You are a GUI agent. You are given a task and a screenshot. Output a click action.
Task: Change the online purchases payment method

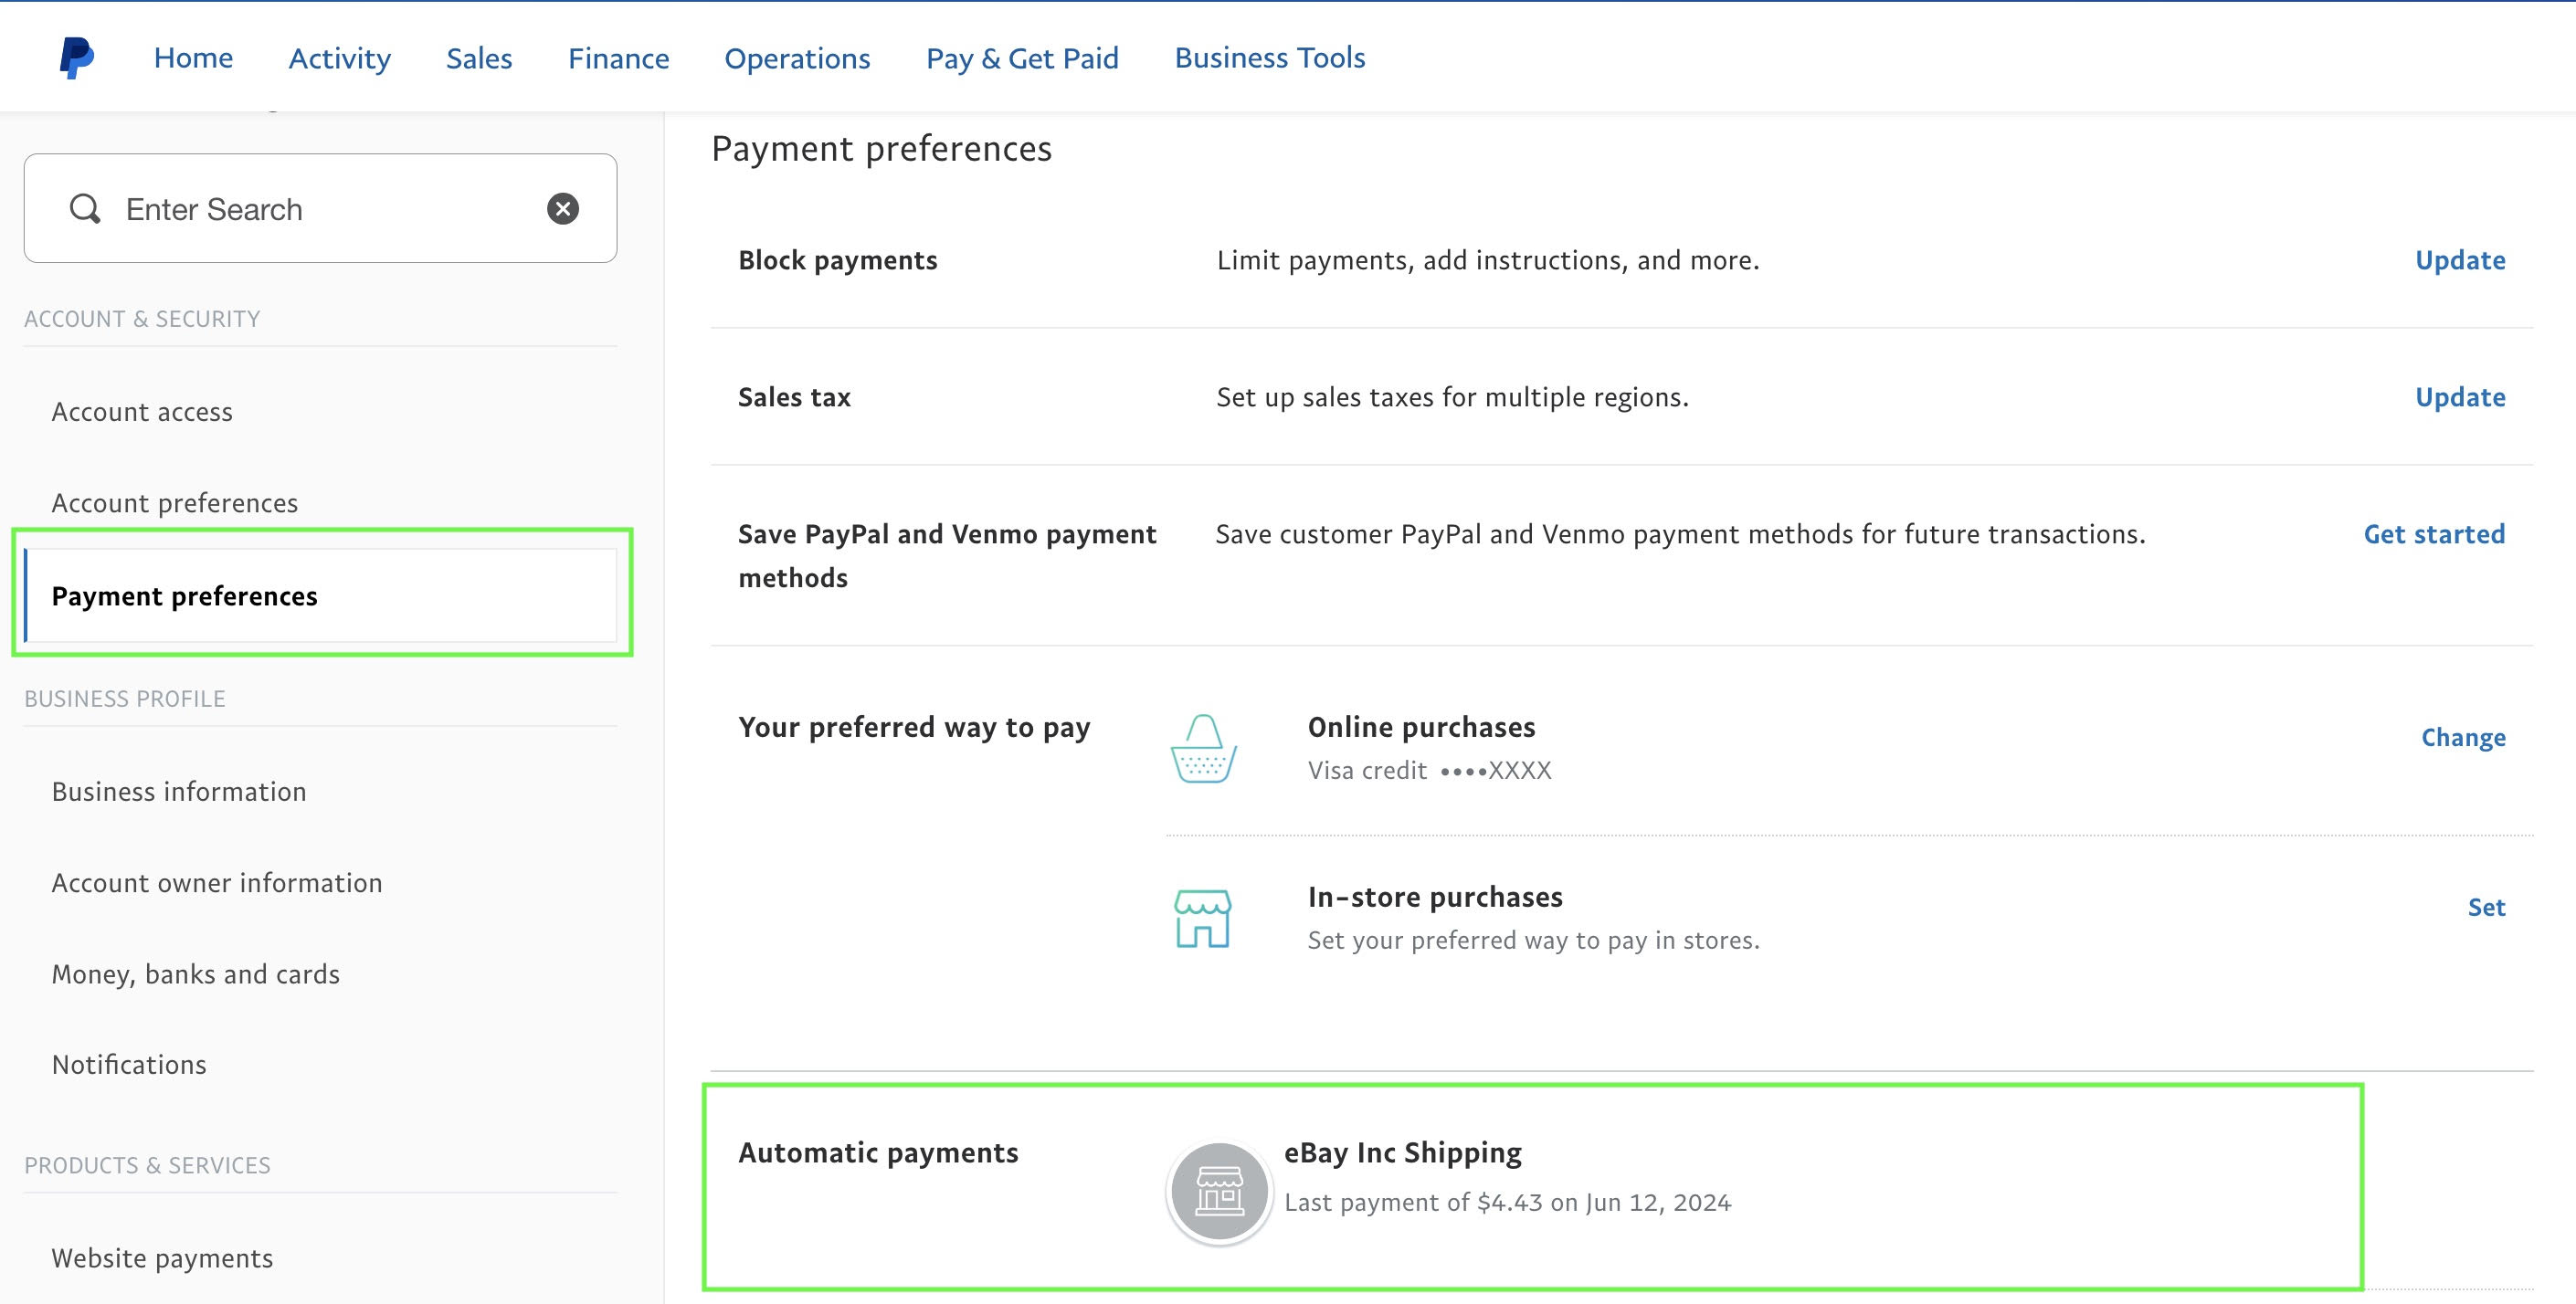(x=2462, y=738)
